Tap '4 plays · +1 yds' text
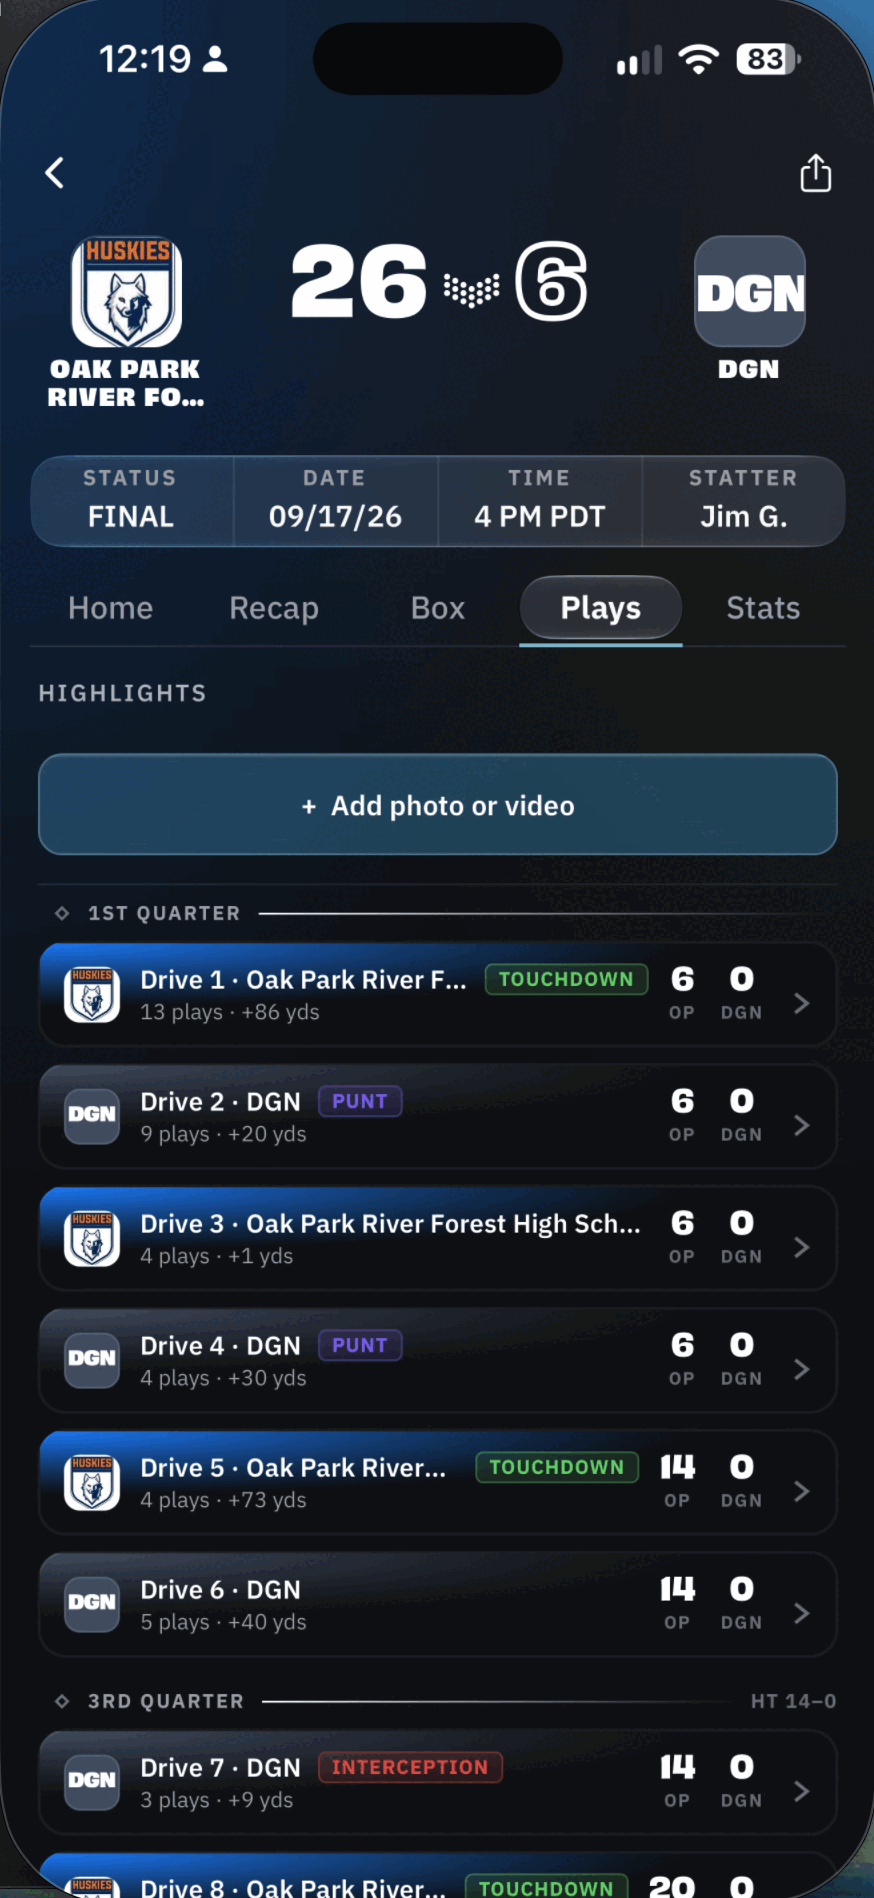 (217, 1256)
